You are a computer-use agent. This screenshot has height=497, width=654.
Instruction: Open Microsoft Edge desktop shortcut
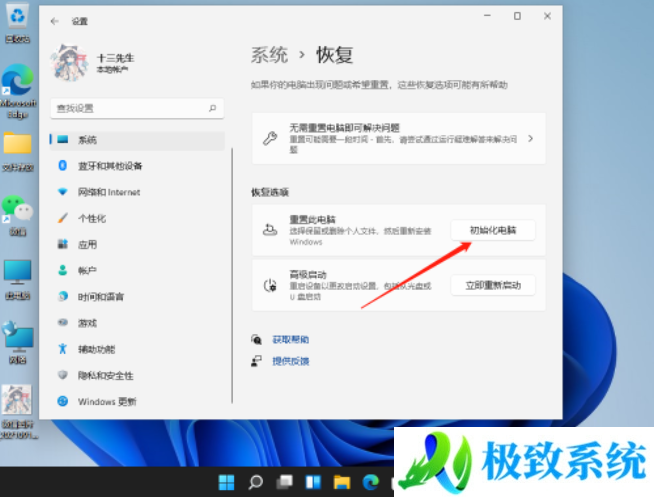(18, 91)
